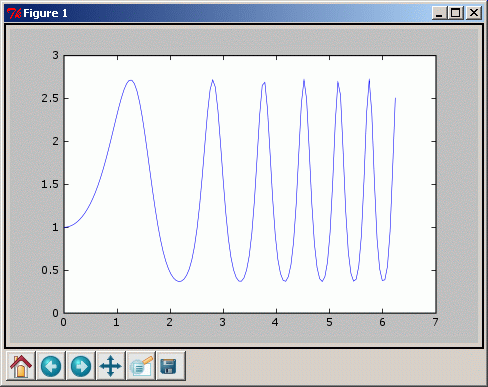Click the curve trough near x=2
This screenshot has width=488, height=387.
pyautogui.click(x=179, y=281)
